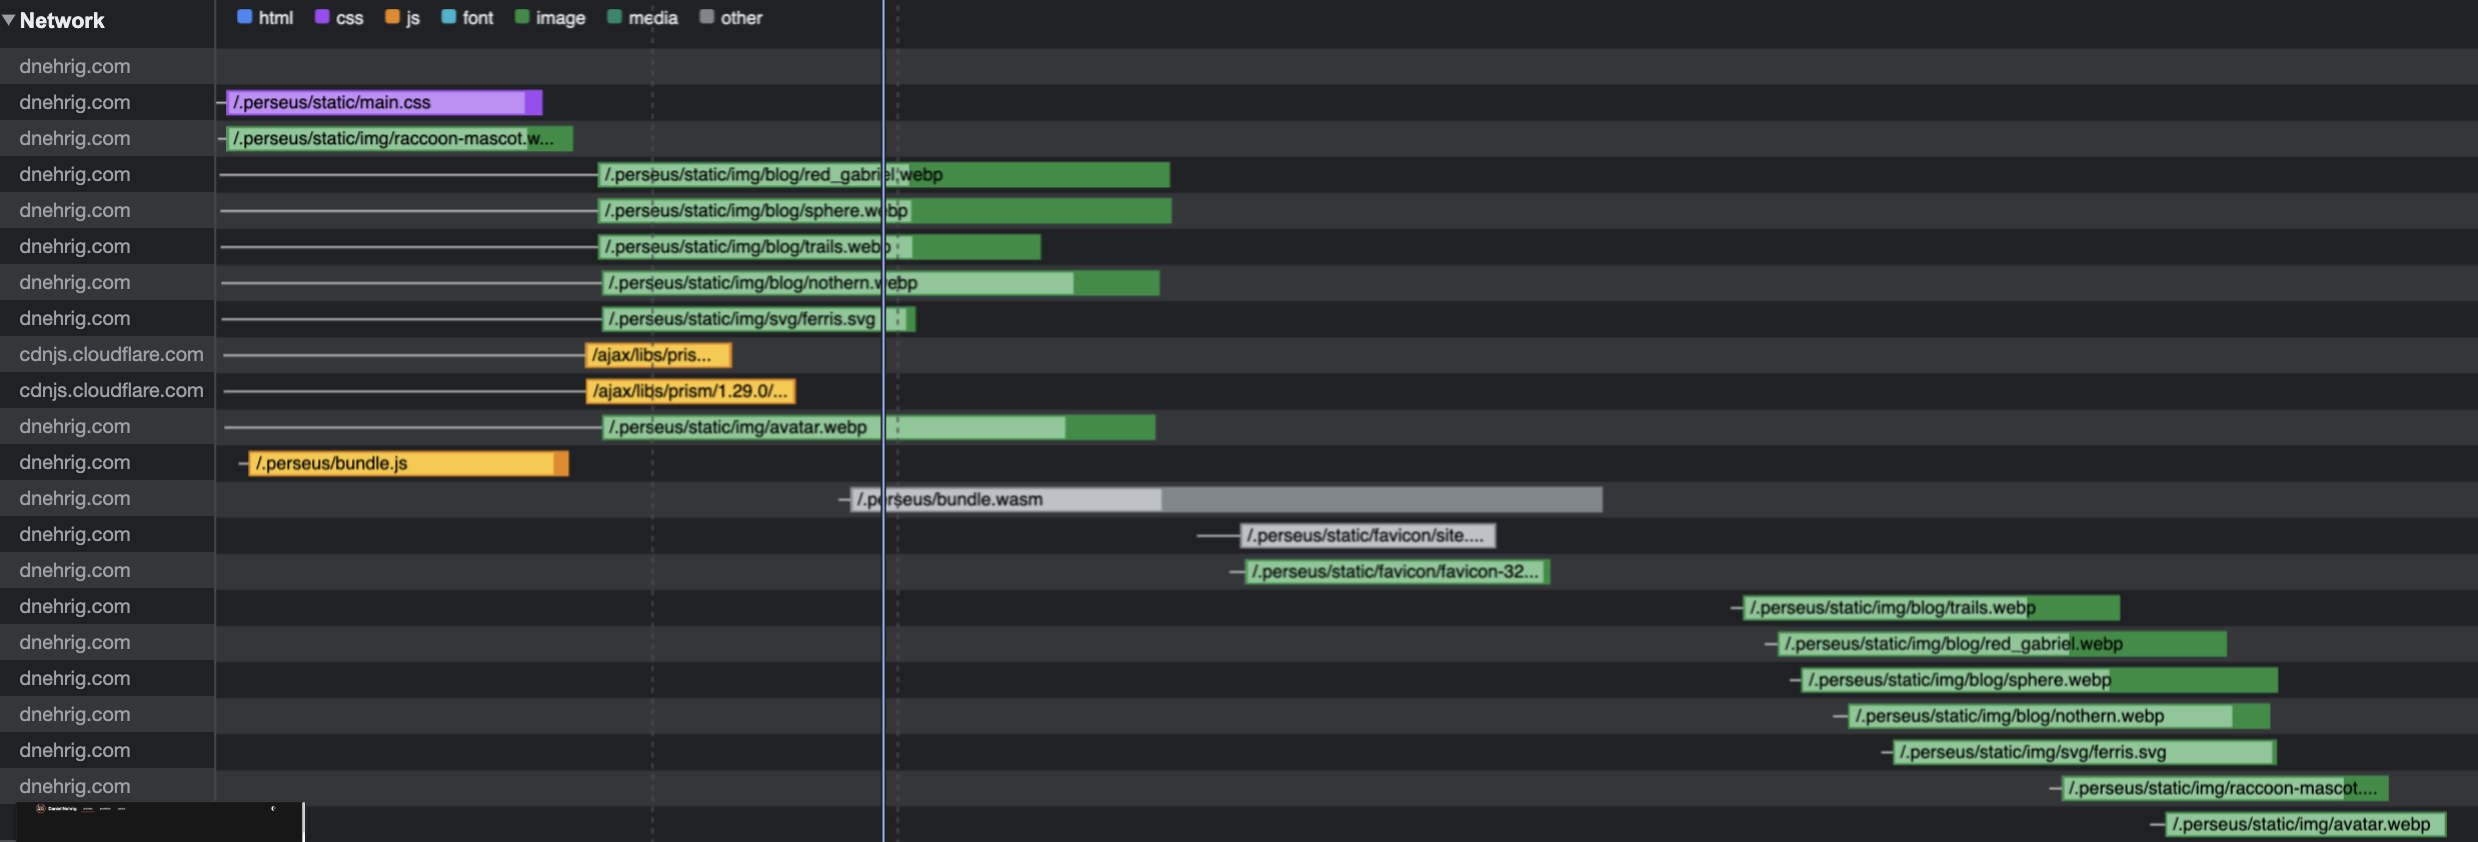This screenshot has width=2478, height=842.
Task: Click the blue vertical timeline marker line
Action: pyautogui.click(x=883, y=421)
